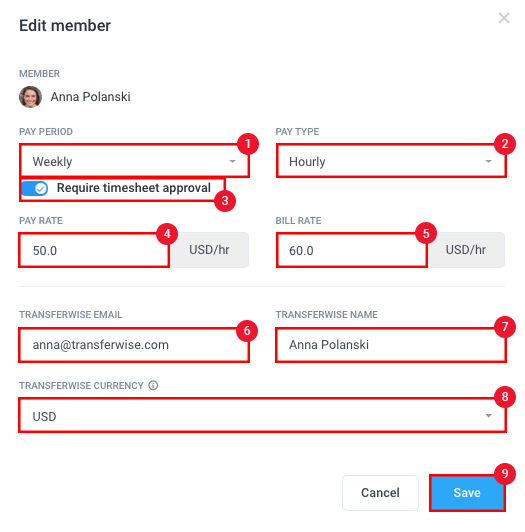Image resolution: width=525 pixels, height=532 pixels.
Task: Click the Pay Period dropdown arrow
Action: click(232, 161)
